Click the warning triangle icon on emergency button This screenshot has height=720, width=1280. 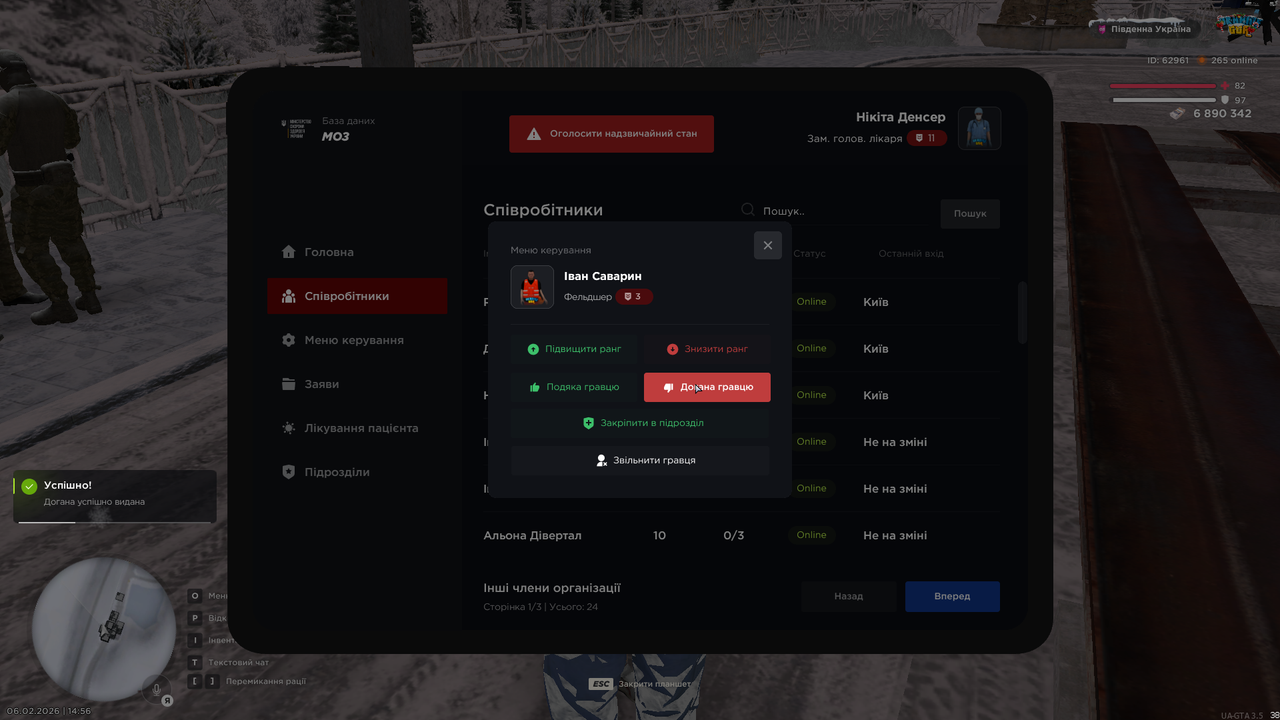pyautogui.click(x=534, y=134)
